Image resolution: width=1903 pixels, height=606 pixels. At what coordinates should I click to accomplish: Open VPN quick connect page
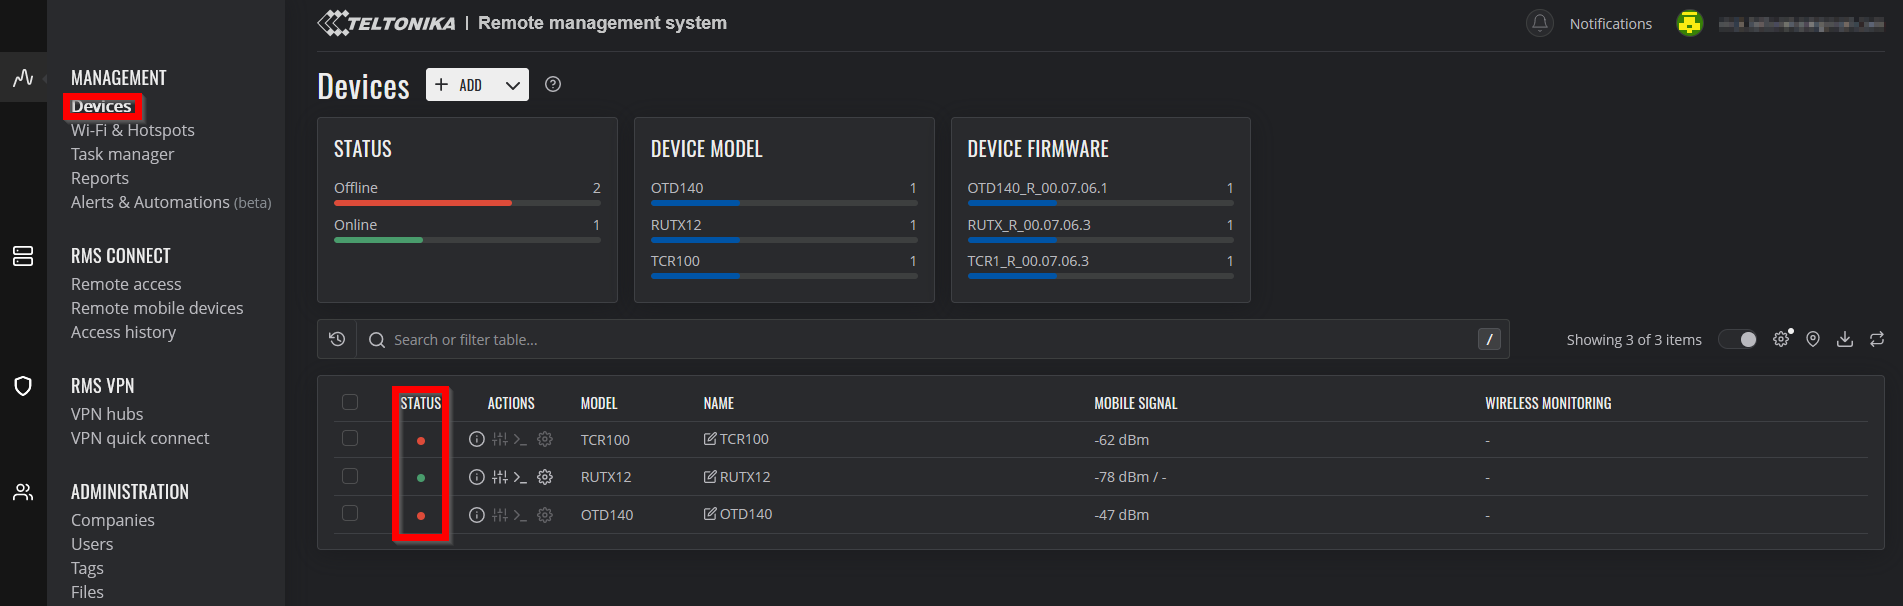[x=140, y=438]
